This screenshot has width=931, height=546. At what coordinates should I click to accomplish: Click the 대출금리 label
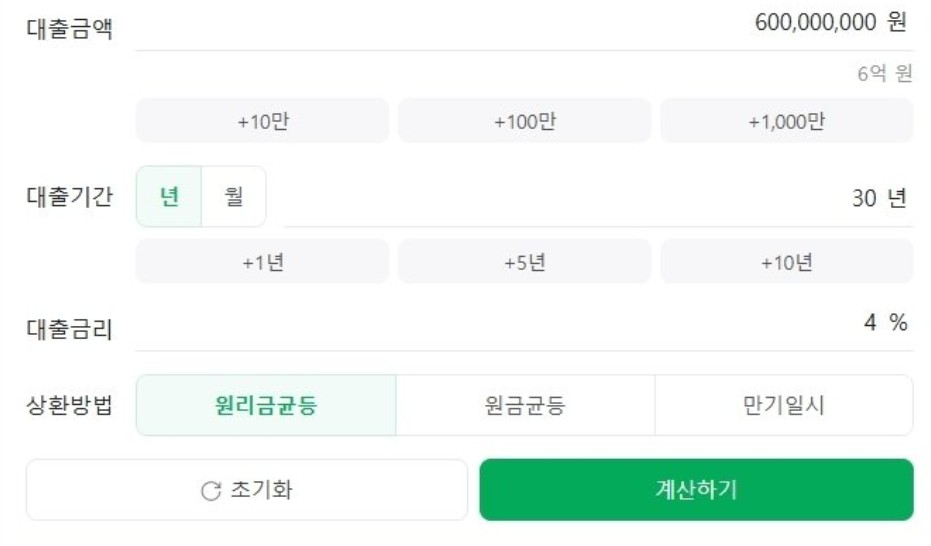(69, 329)
